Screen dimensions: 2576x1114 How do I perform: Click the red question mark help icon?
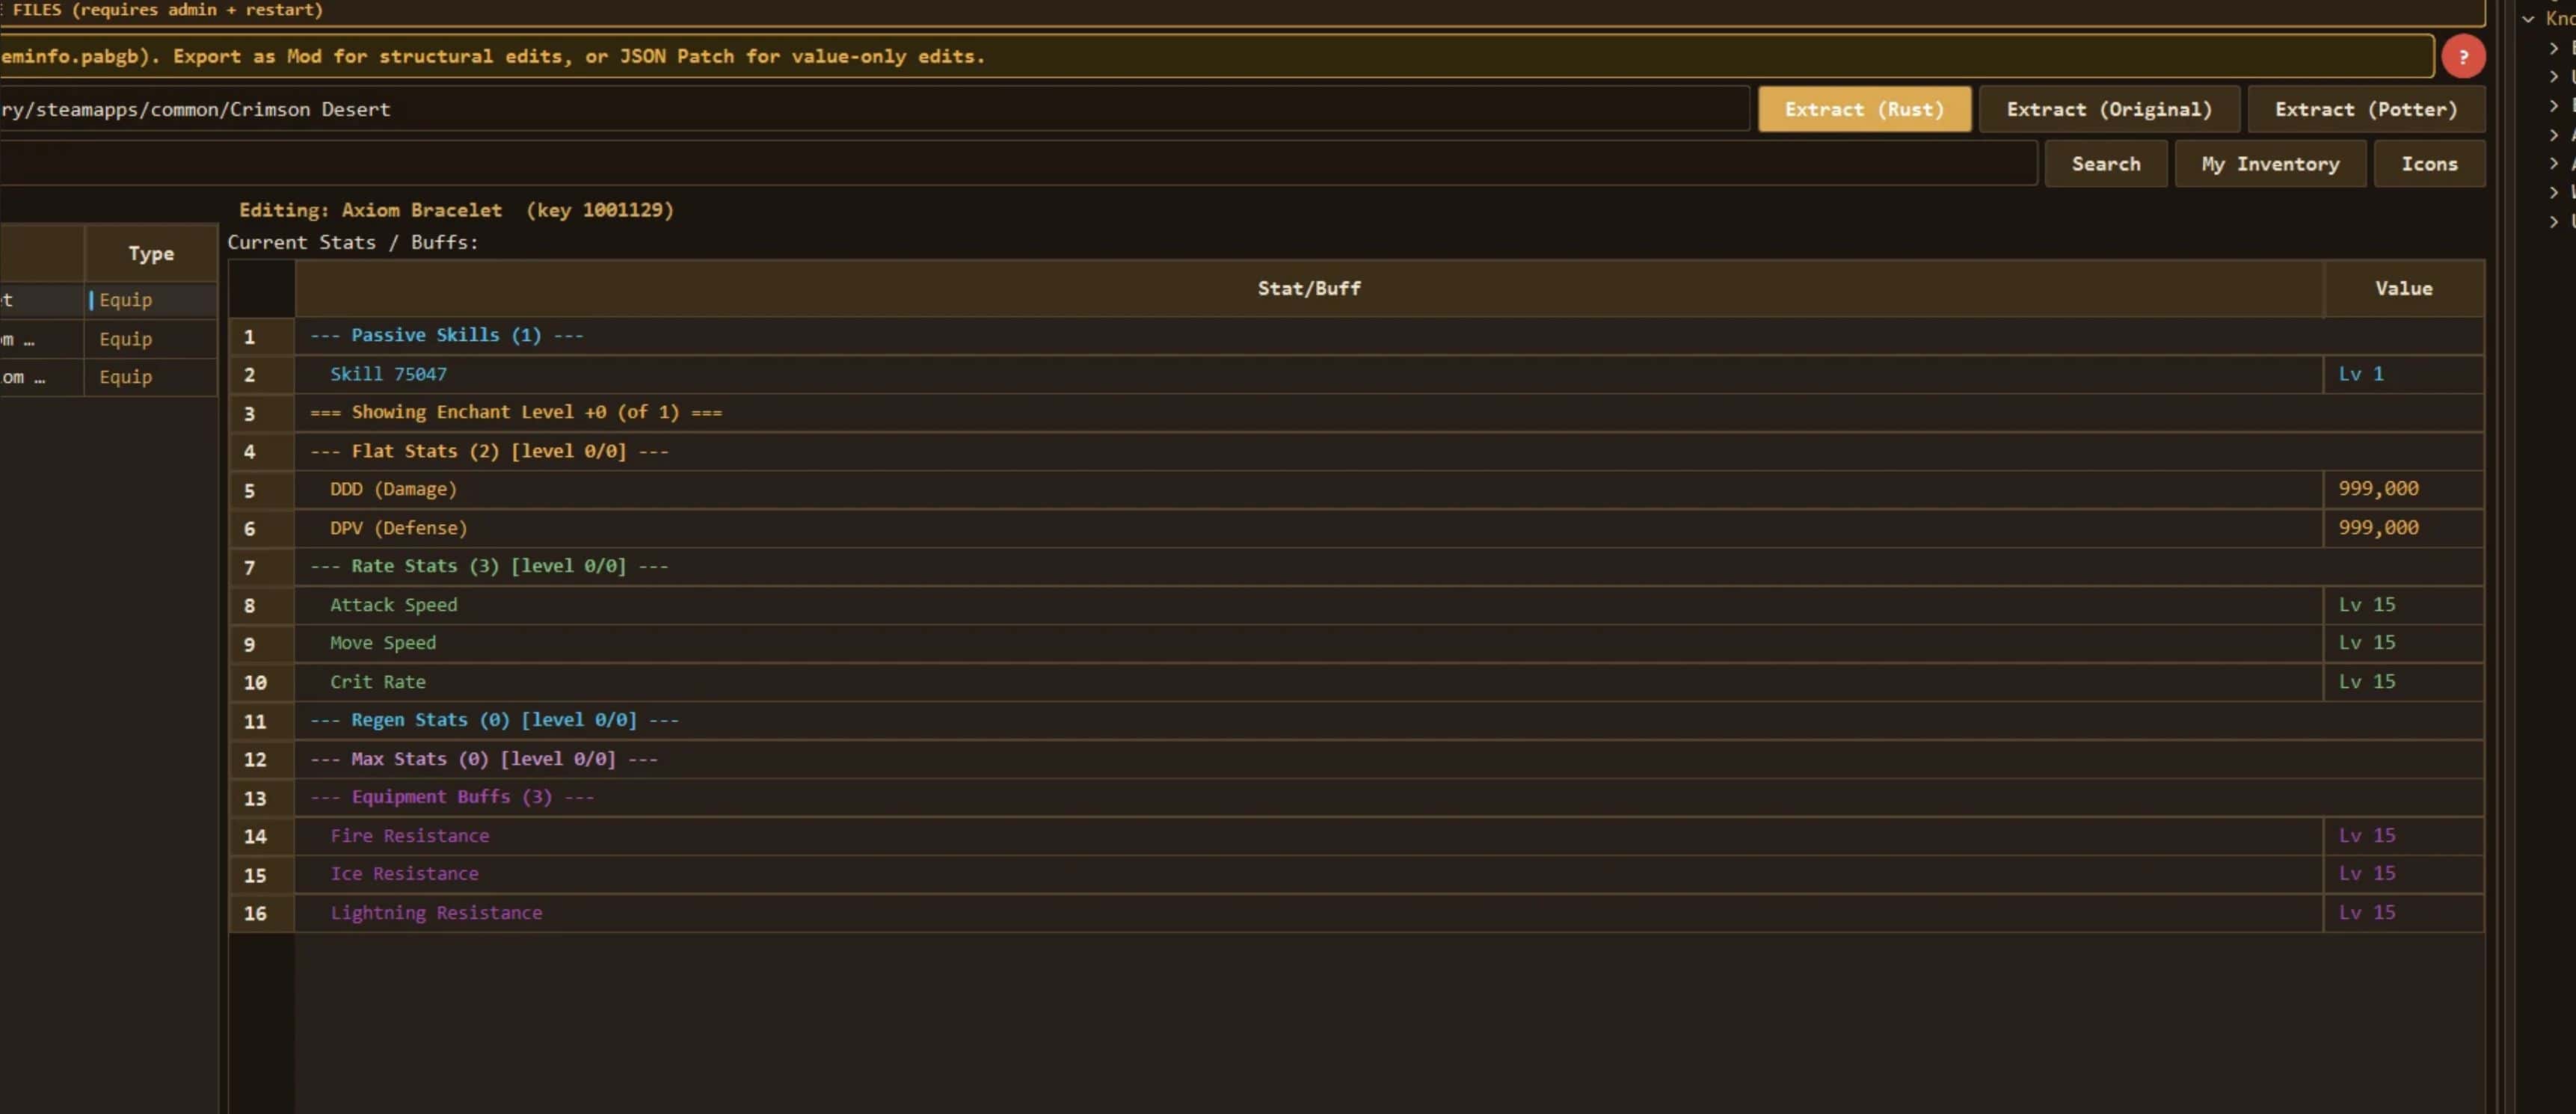pyautogui.click(x=2462, y=57)
